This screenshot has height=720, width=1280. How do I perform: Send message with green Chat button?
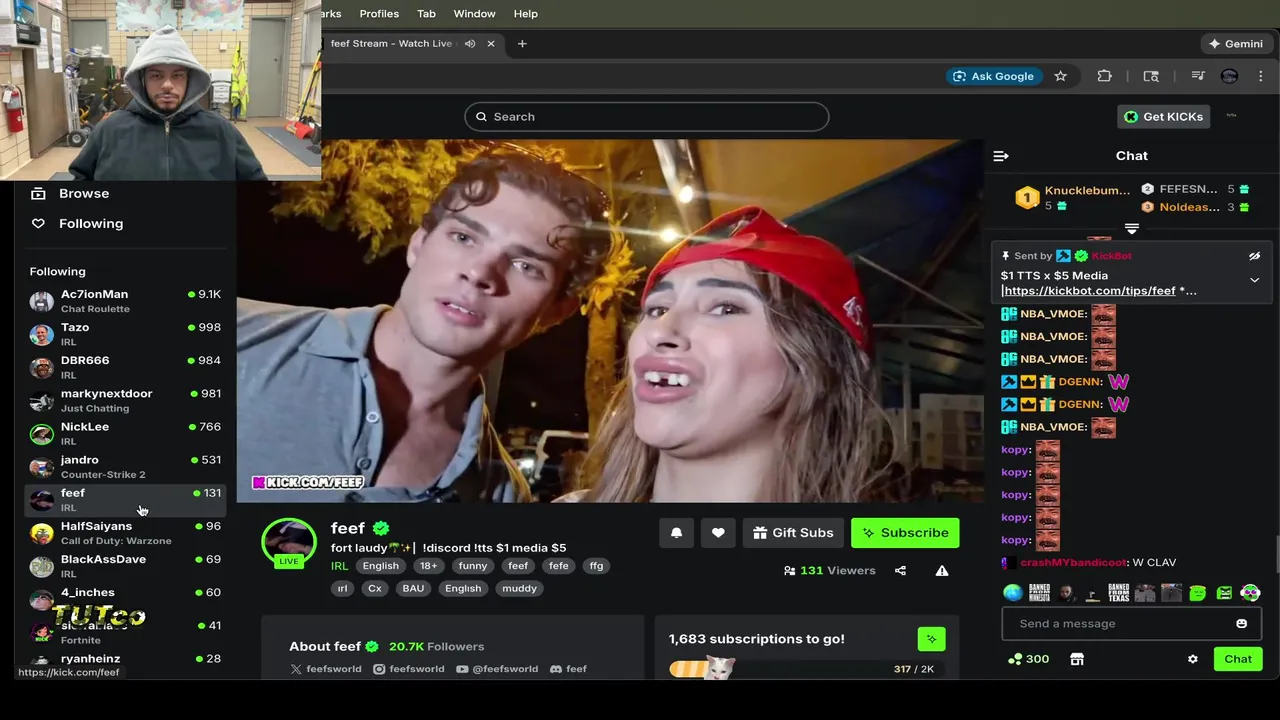[x=1238, y=659]
